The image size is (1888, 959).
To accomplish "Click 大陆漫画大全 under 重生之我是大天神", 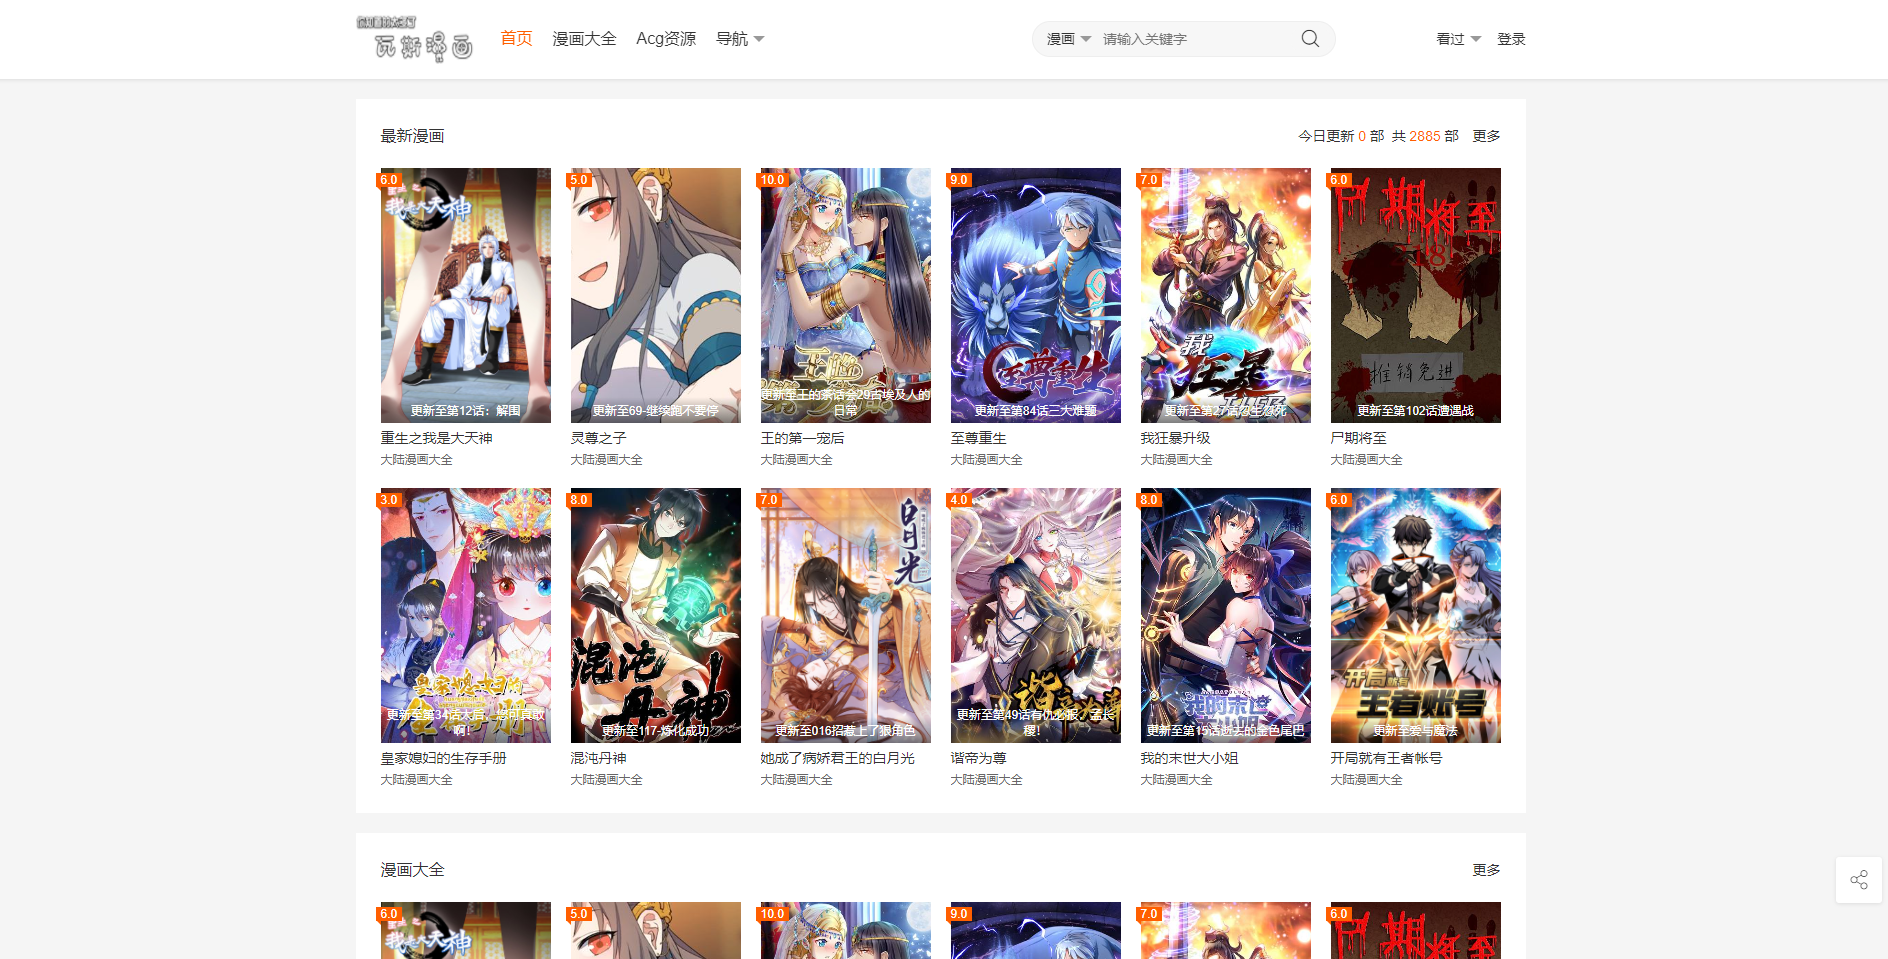I will (416, 460).
